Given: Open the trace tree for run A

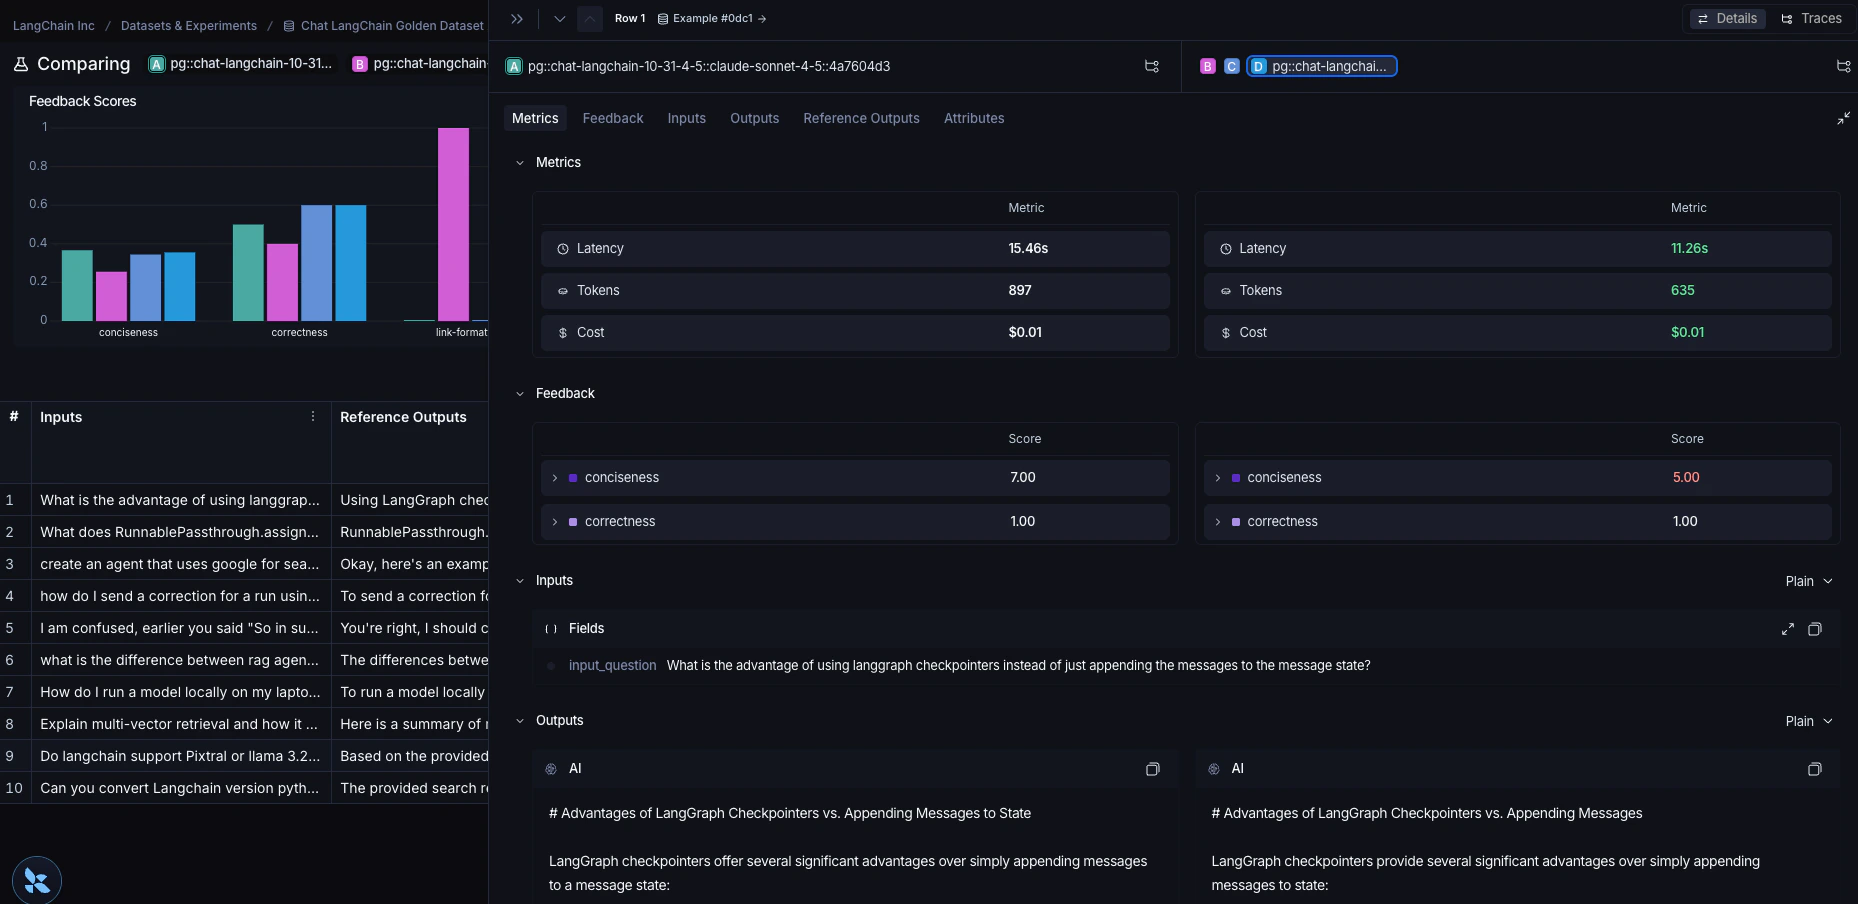Looking at the screenshot, I should tap(1151, 67).
